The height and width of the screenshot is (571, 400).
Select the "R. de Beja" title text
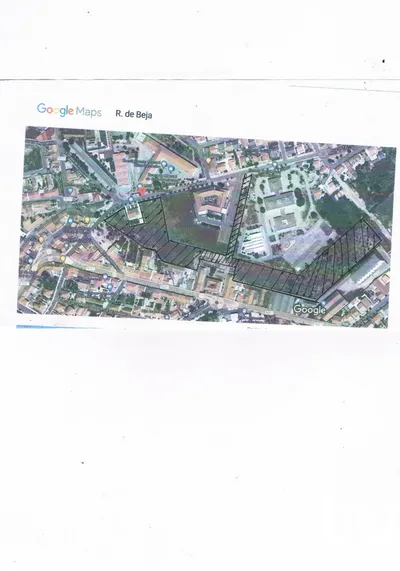(134, 114)
